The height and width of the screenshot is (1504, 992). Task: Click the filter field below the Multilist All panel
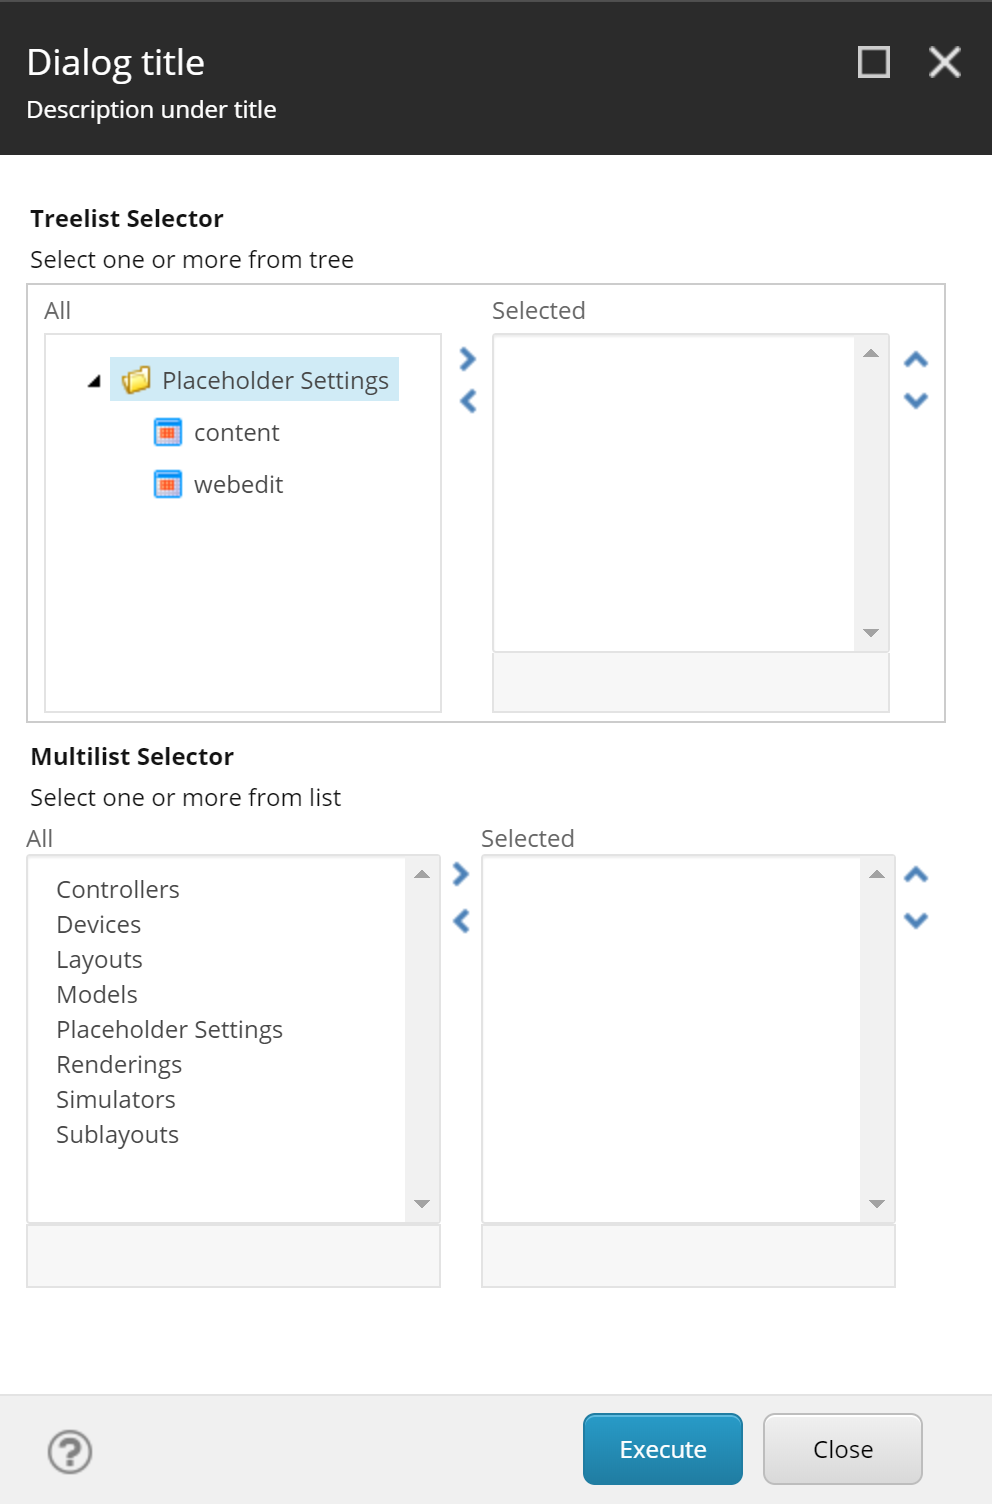point(233,1256)
